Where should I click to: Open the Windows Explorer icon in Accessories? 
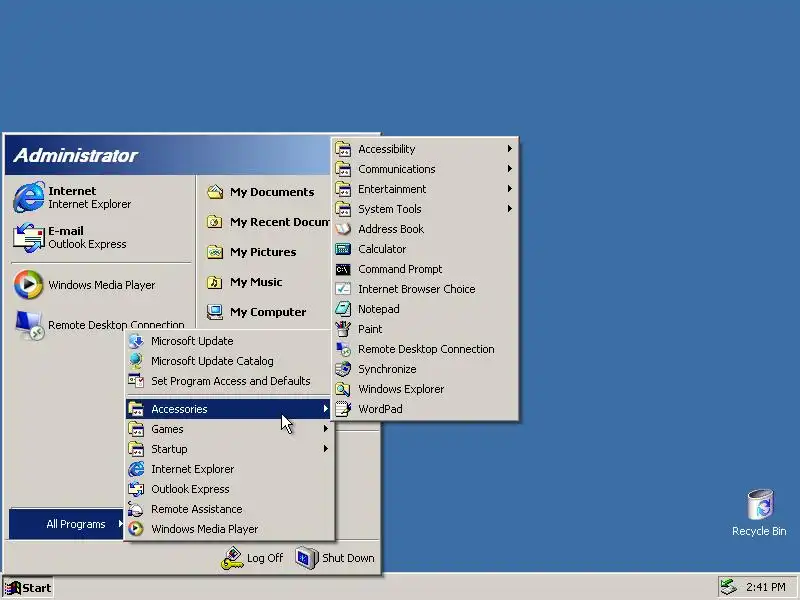point(343,389)
